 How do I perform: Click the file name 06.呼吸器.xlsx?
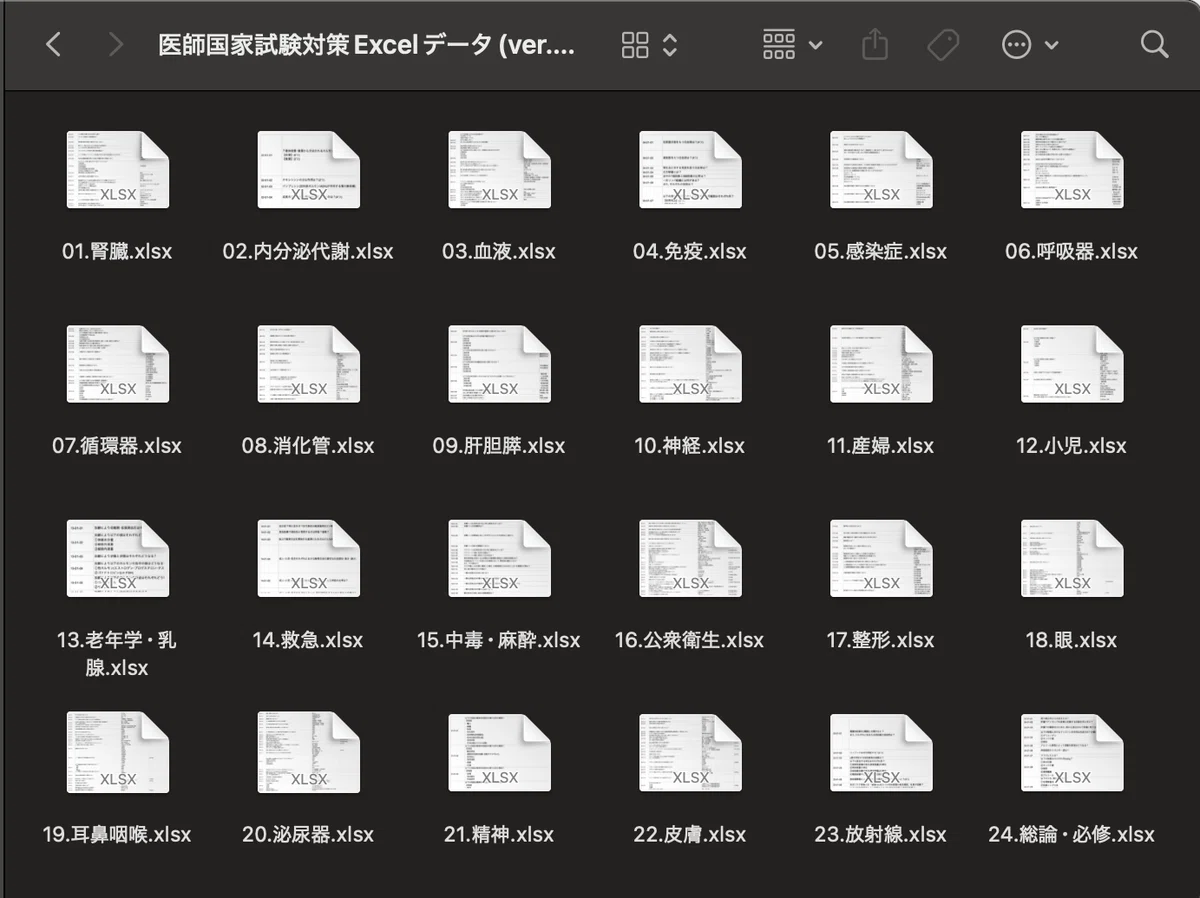1072,252
